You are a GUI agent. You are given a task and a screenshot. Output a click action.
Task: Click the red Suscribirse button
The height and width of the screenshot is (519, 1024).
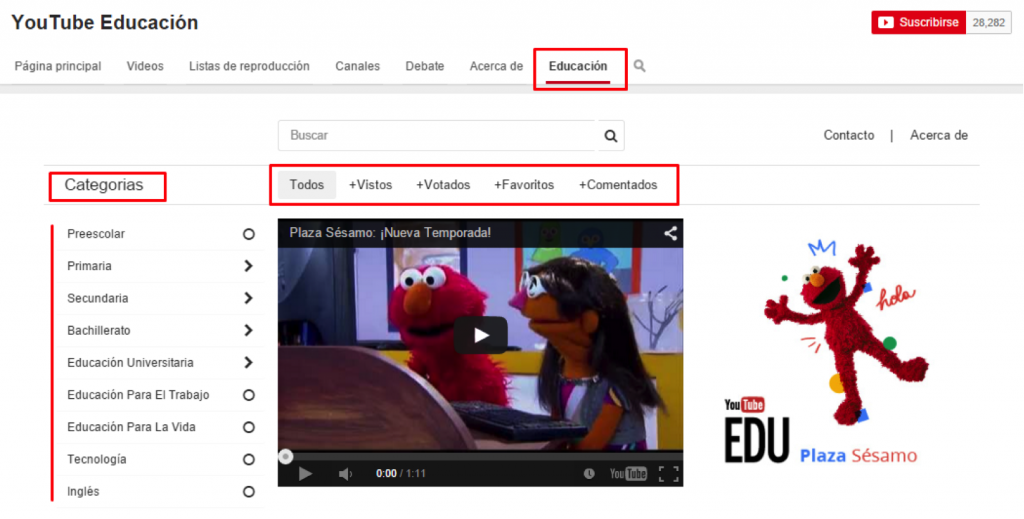pyautogui.click(x=918, y=23)
